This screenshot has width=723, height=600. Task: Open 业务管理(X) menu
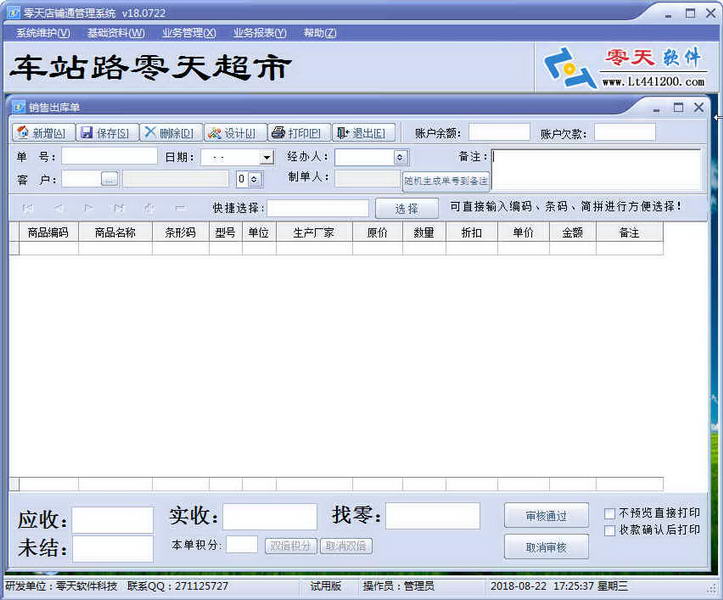point(189,33)
